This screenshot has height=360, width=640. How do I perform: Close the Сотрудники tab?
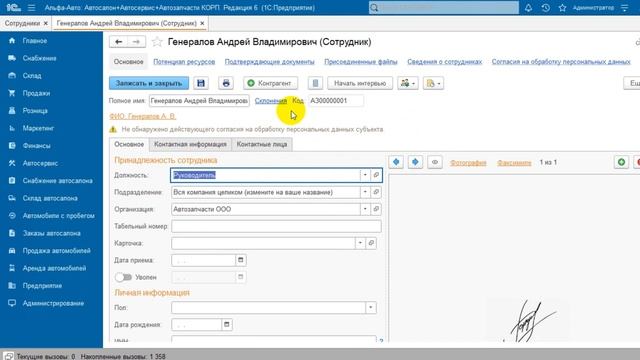(46, 23)
